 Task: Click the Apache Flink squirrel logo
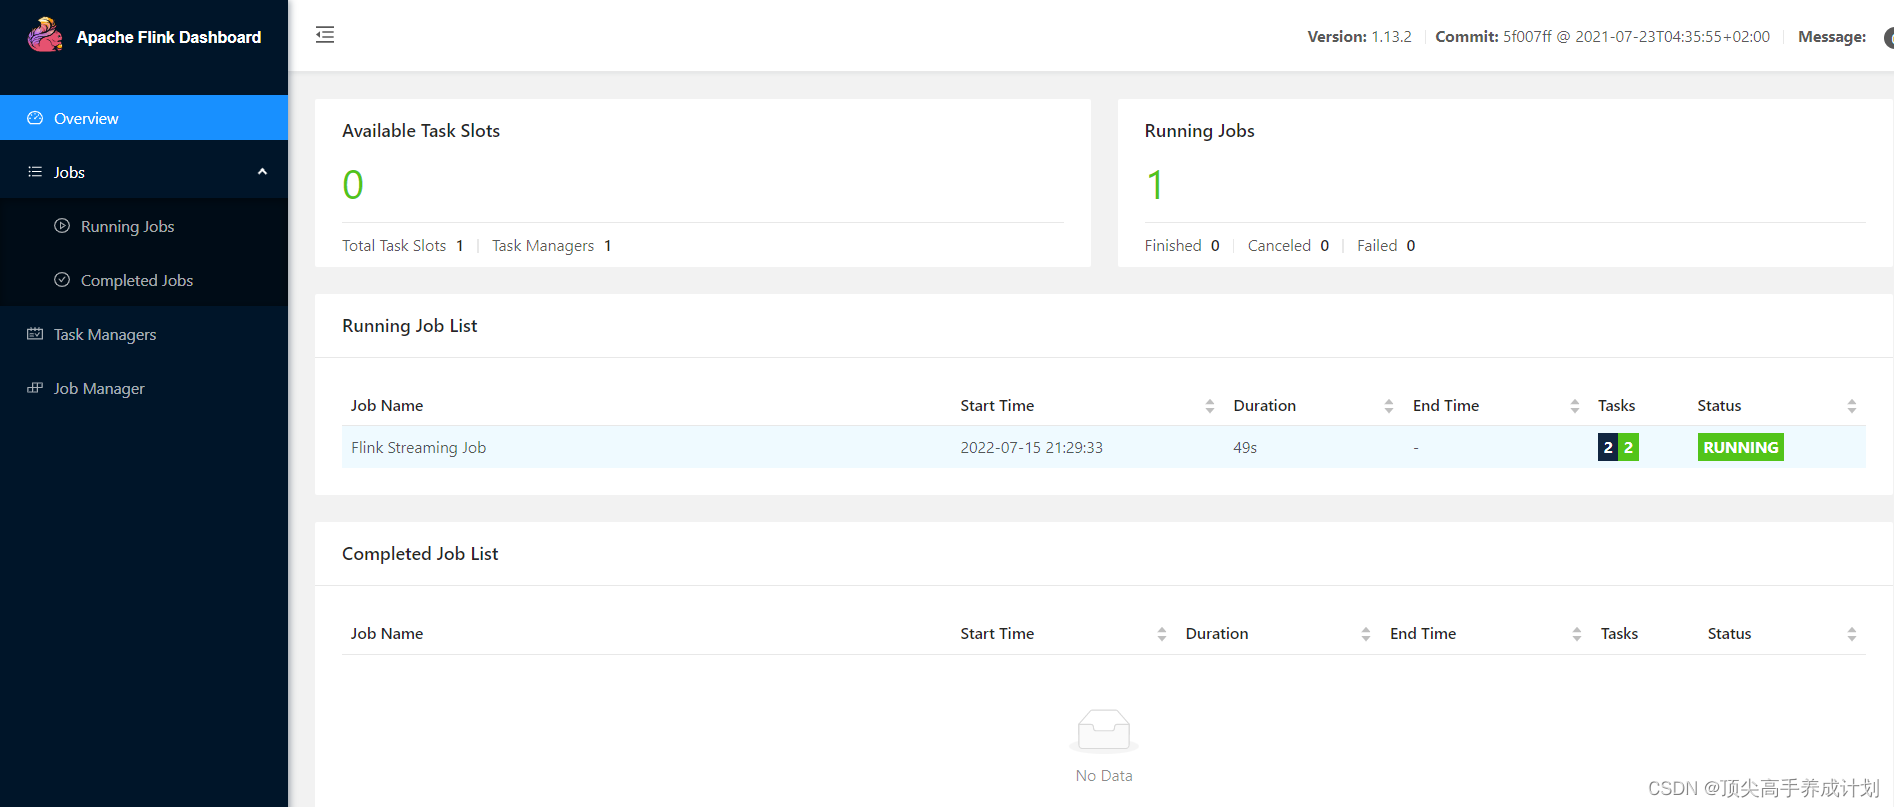(x=45, y=36)
